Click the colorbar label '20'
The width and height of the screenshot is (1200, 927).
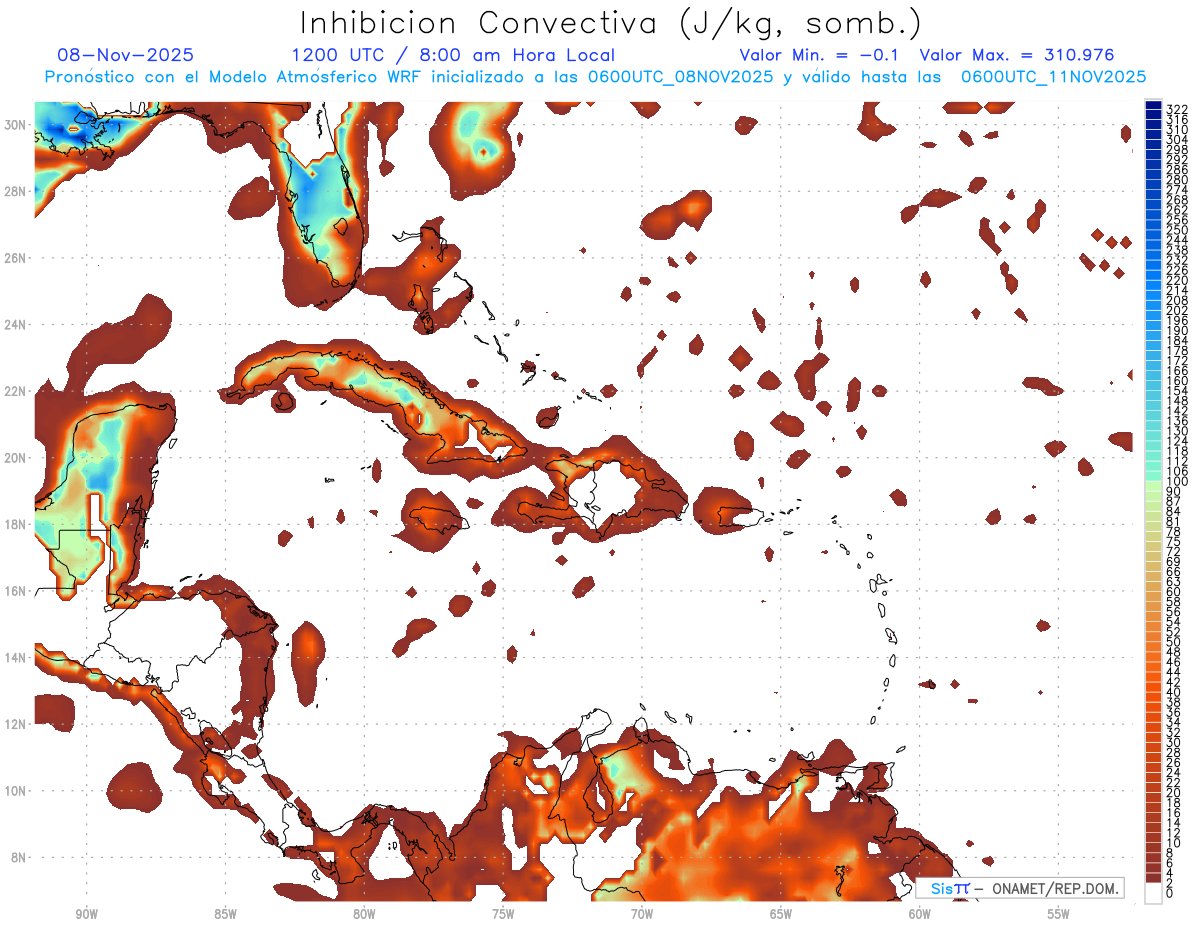tap(1174, 793)
